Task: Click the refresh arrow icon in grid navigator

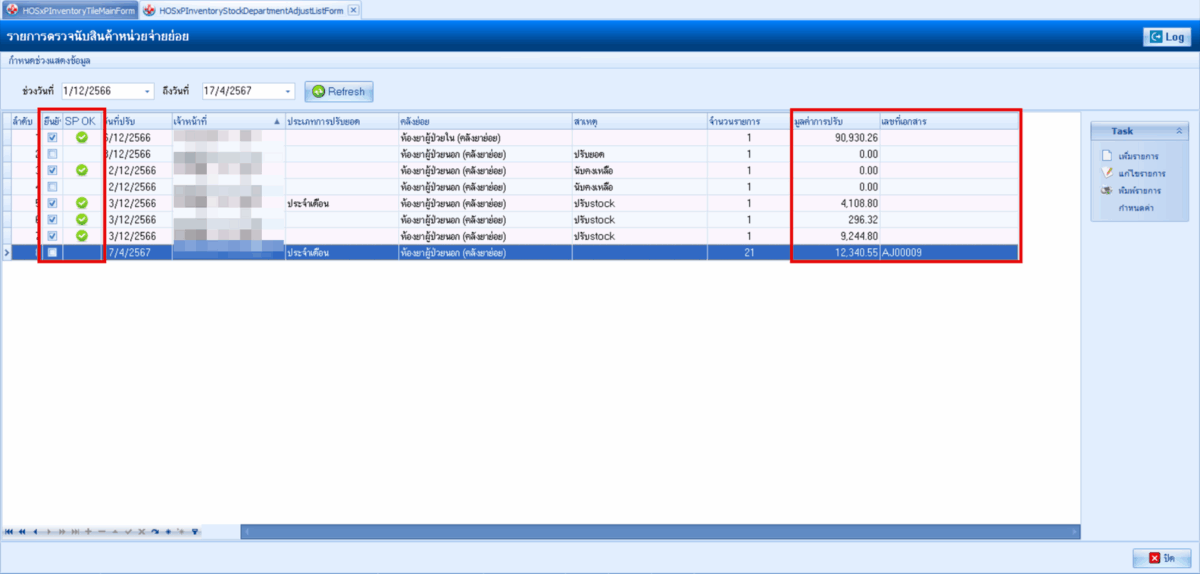Action: coord(155,532)
